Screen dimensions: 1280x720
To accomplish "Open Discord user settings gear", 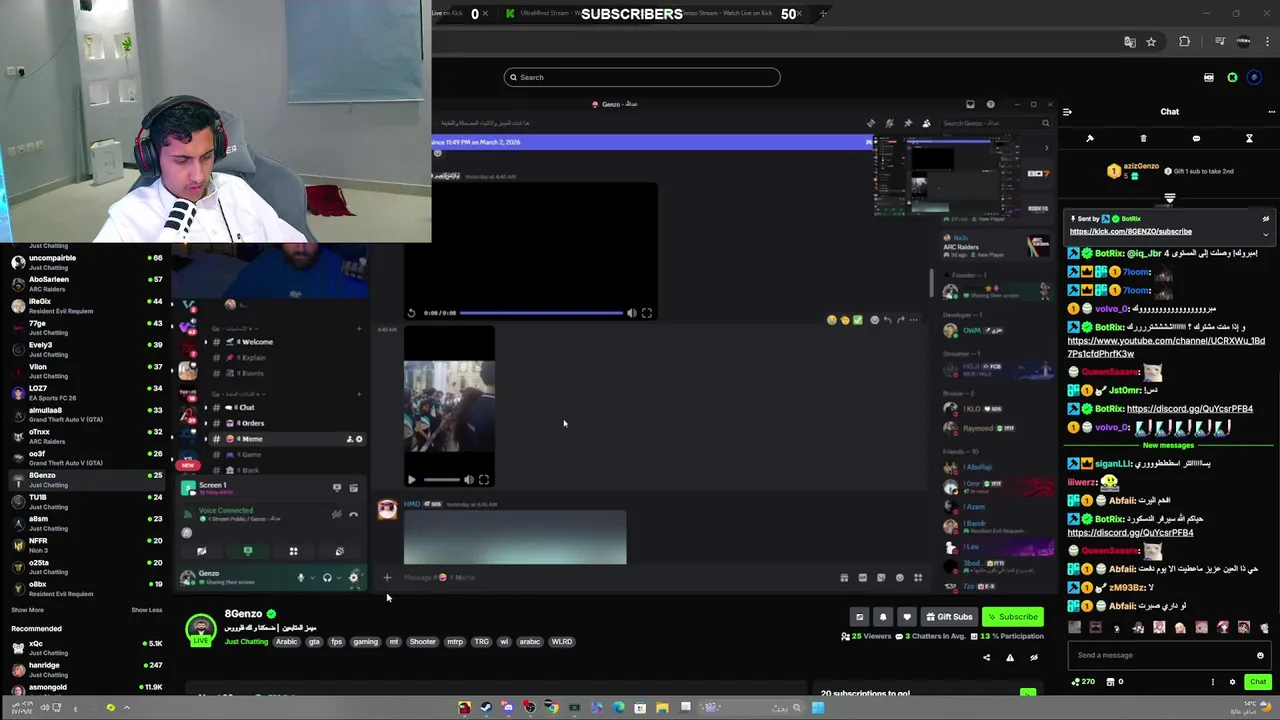I will click(x=353, y=578).
